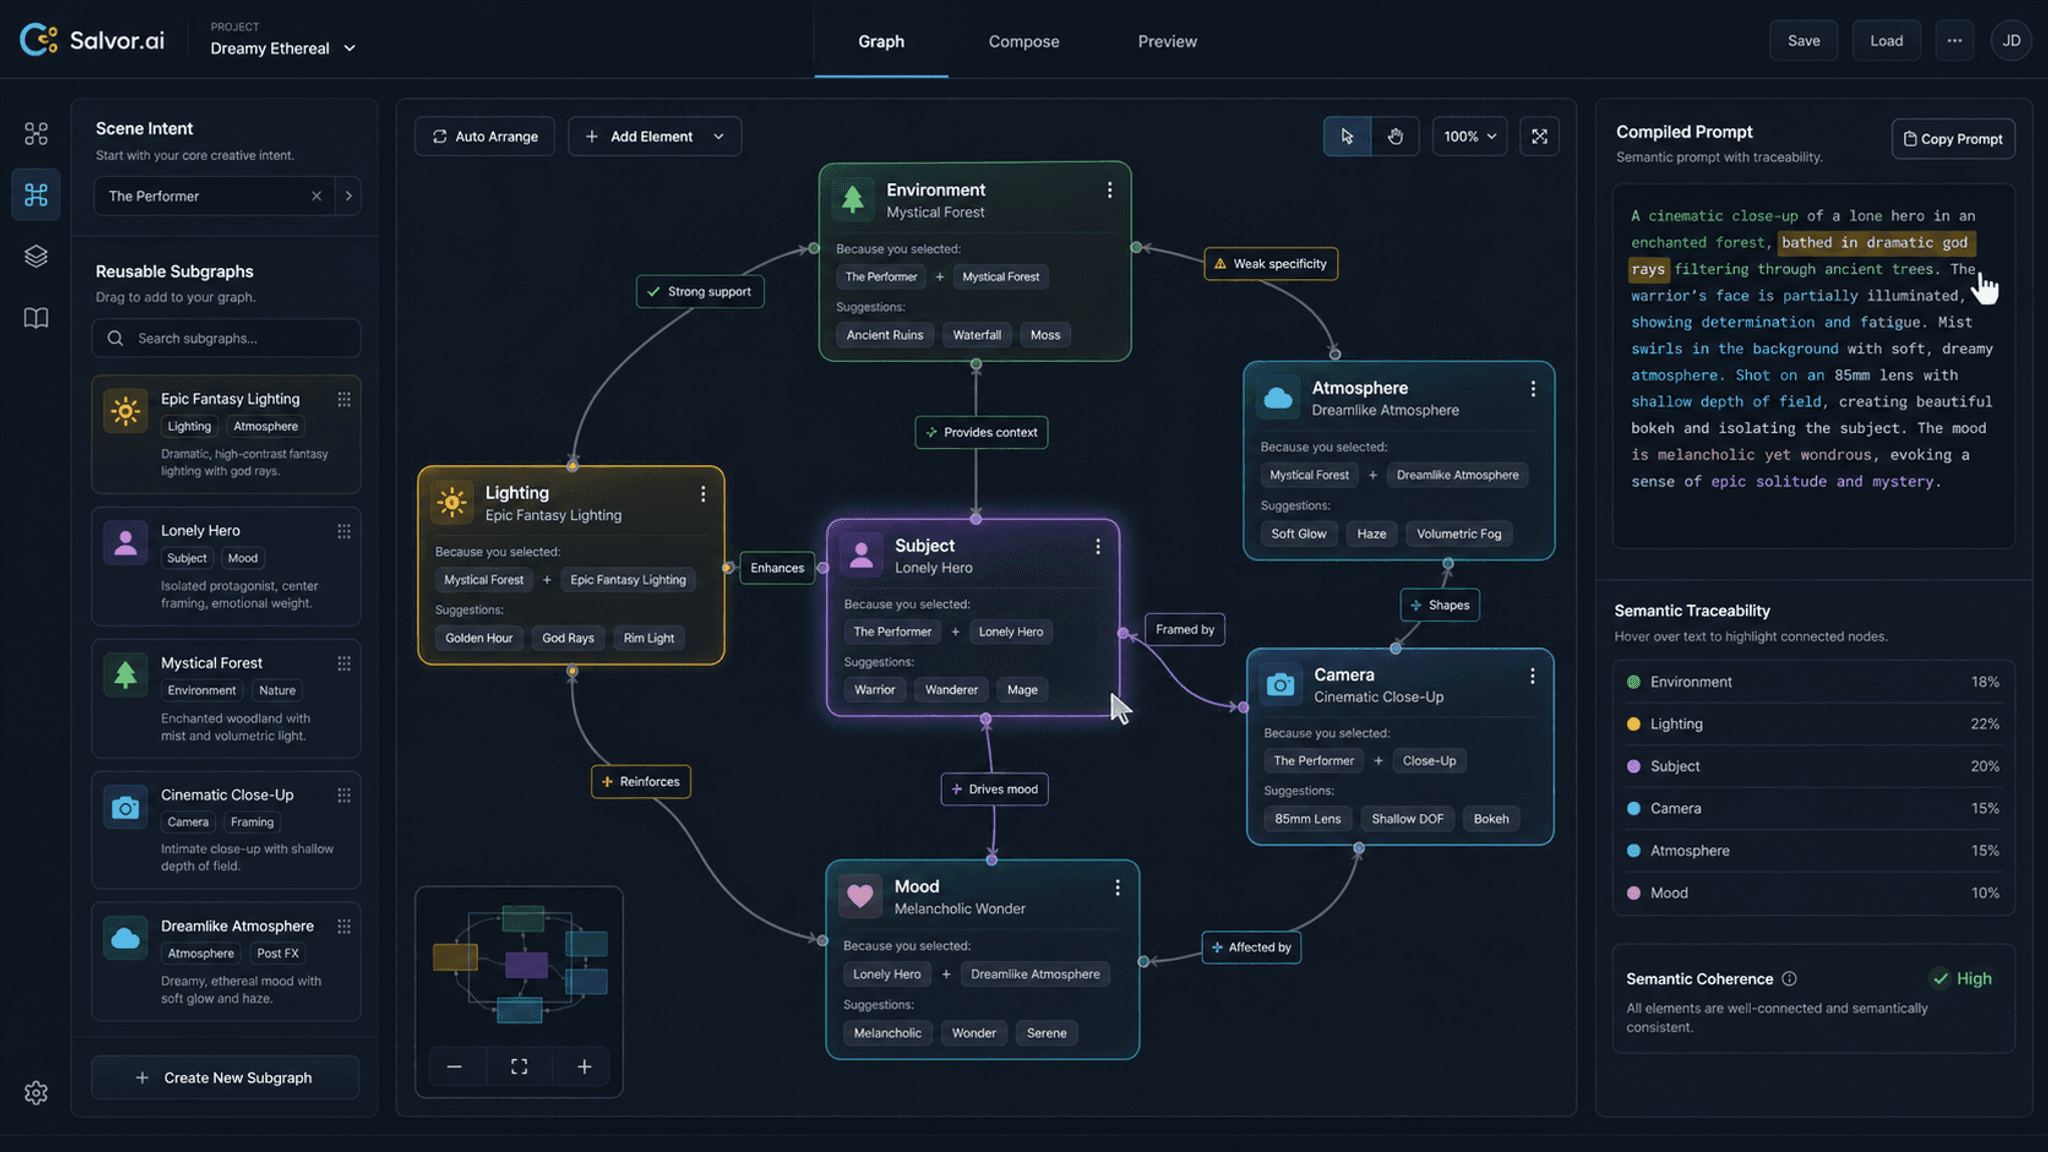Open the Dreamy Ethereal project dropdown
Image resolution: width=2048 pixels, height=1152 pixels.
point(283,48)
